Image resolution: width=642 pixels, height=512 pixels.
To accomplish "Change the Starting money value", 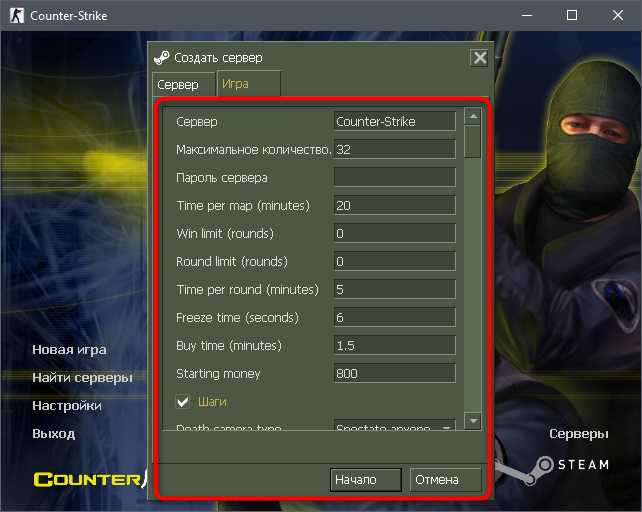I will [x=395, y=373].
